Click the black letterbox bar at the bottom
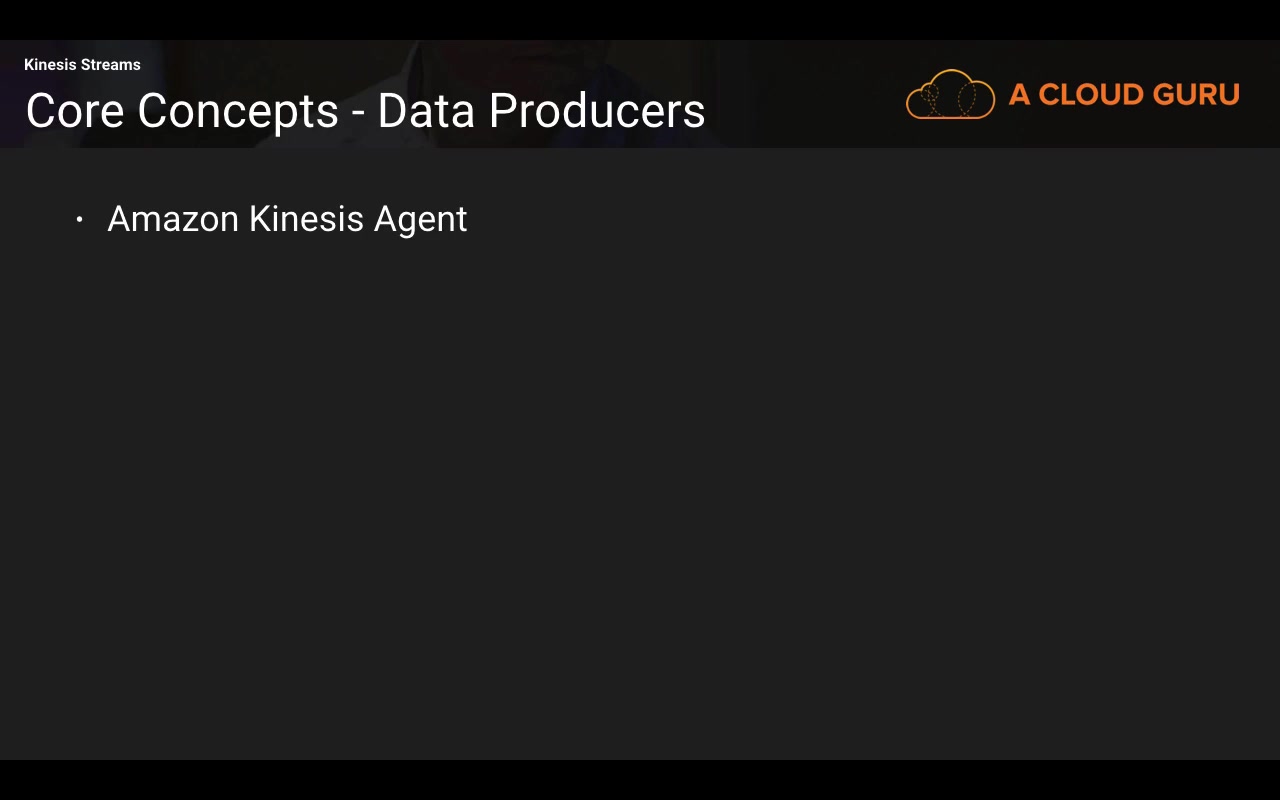The image size is (1280, 800). coord(640,780)
